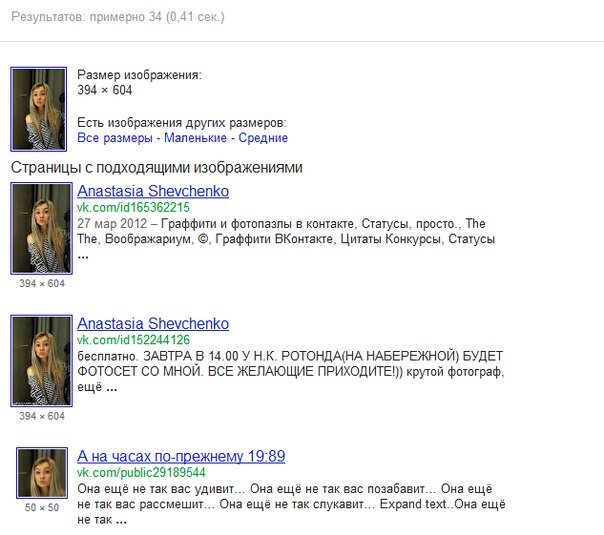The height and width of the screenshot is (535, 604).
Task: Click the '27 мар 2012' snippet date
Action: tap(112, 223)
